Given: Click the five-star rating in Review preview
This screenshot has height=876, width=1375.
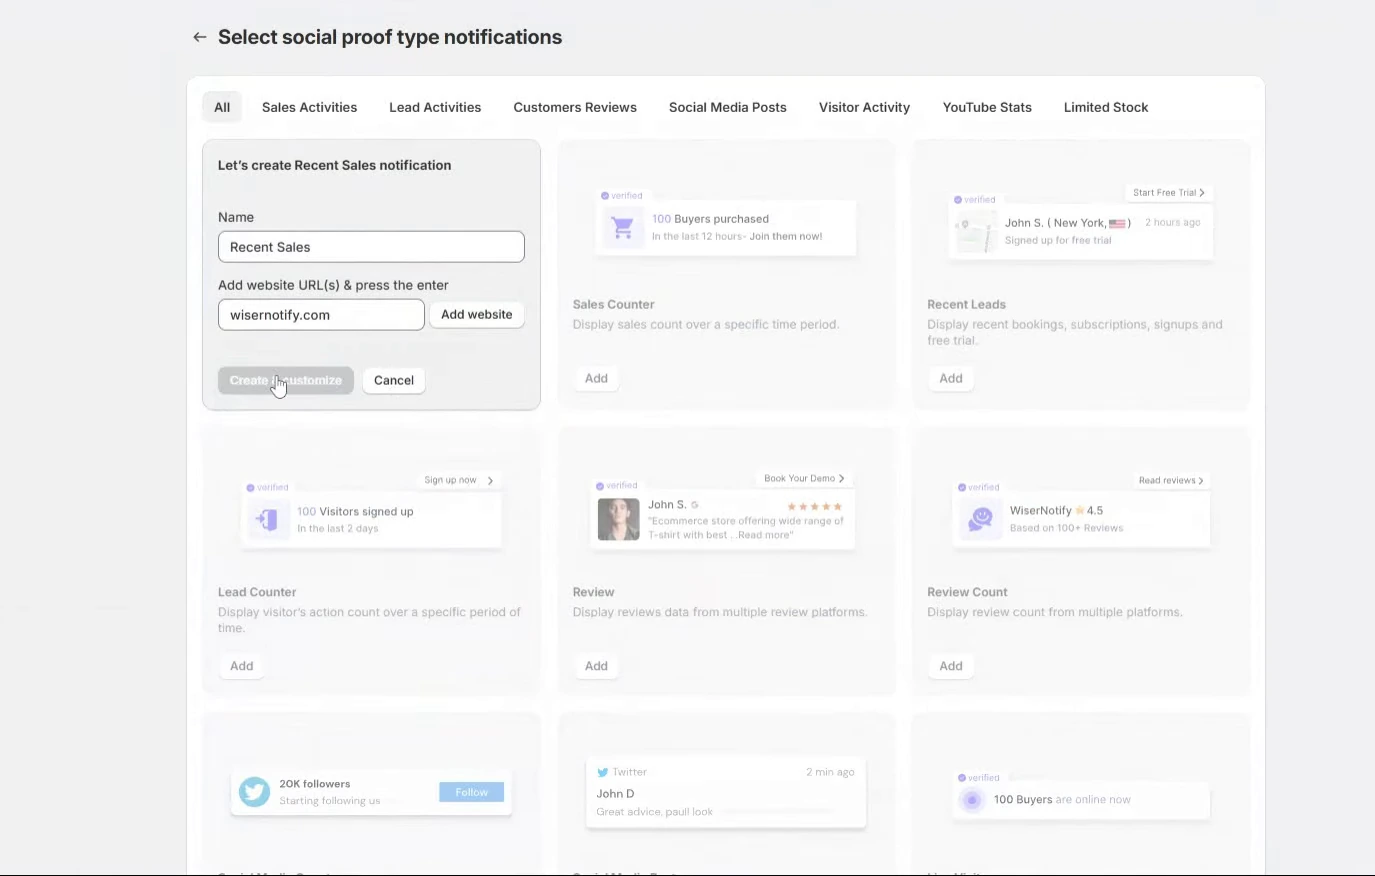Looking at the screenshot, I should [815, 506].
